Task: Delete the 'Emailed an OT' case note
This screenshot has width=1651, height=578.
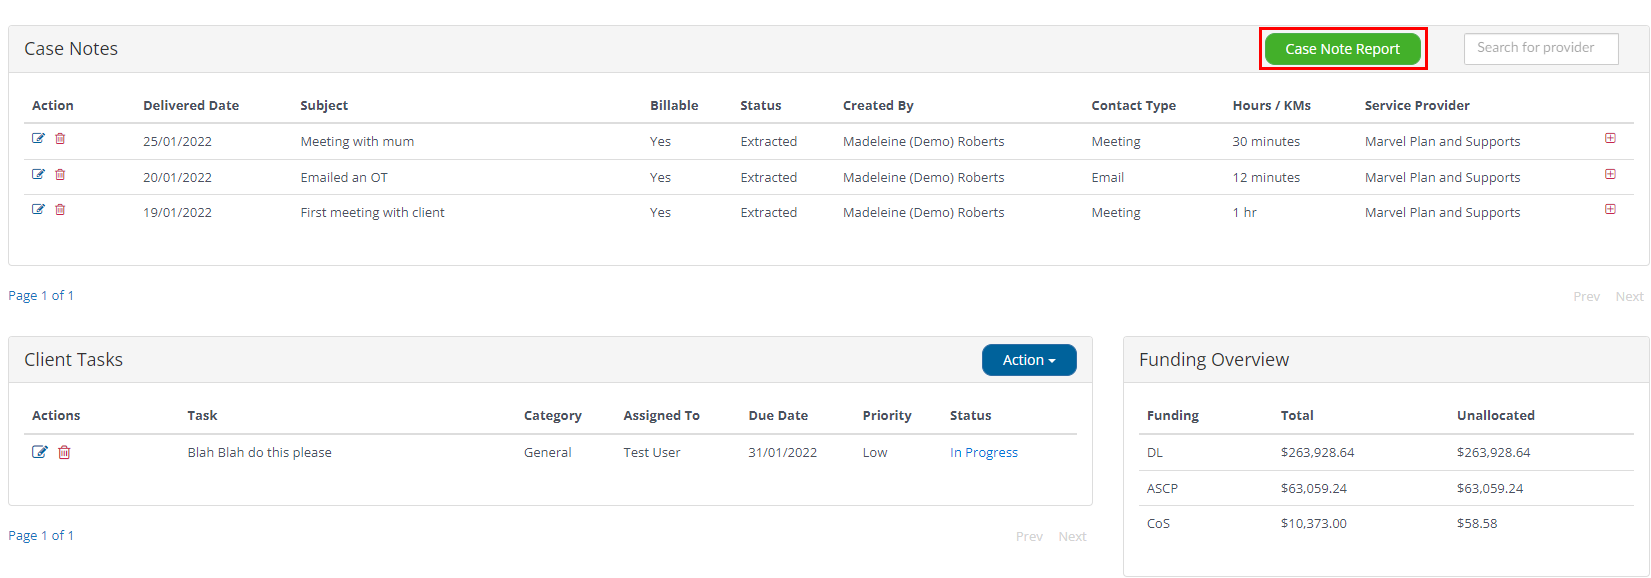Action: (60, 175)
